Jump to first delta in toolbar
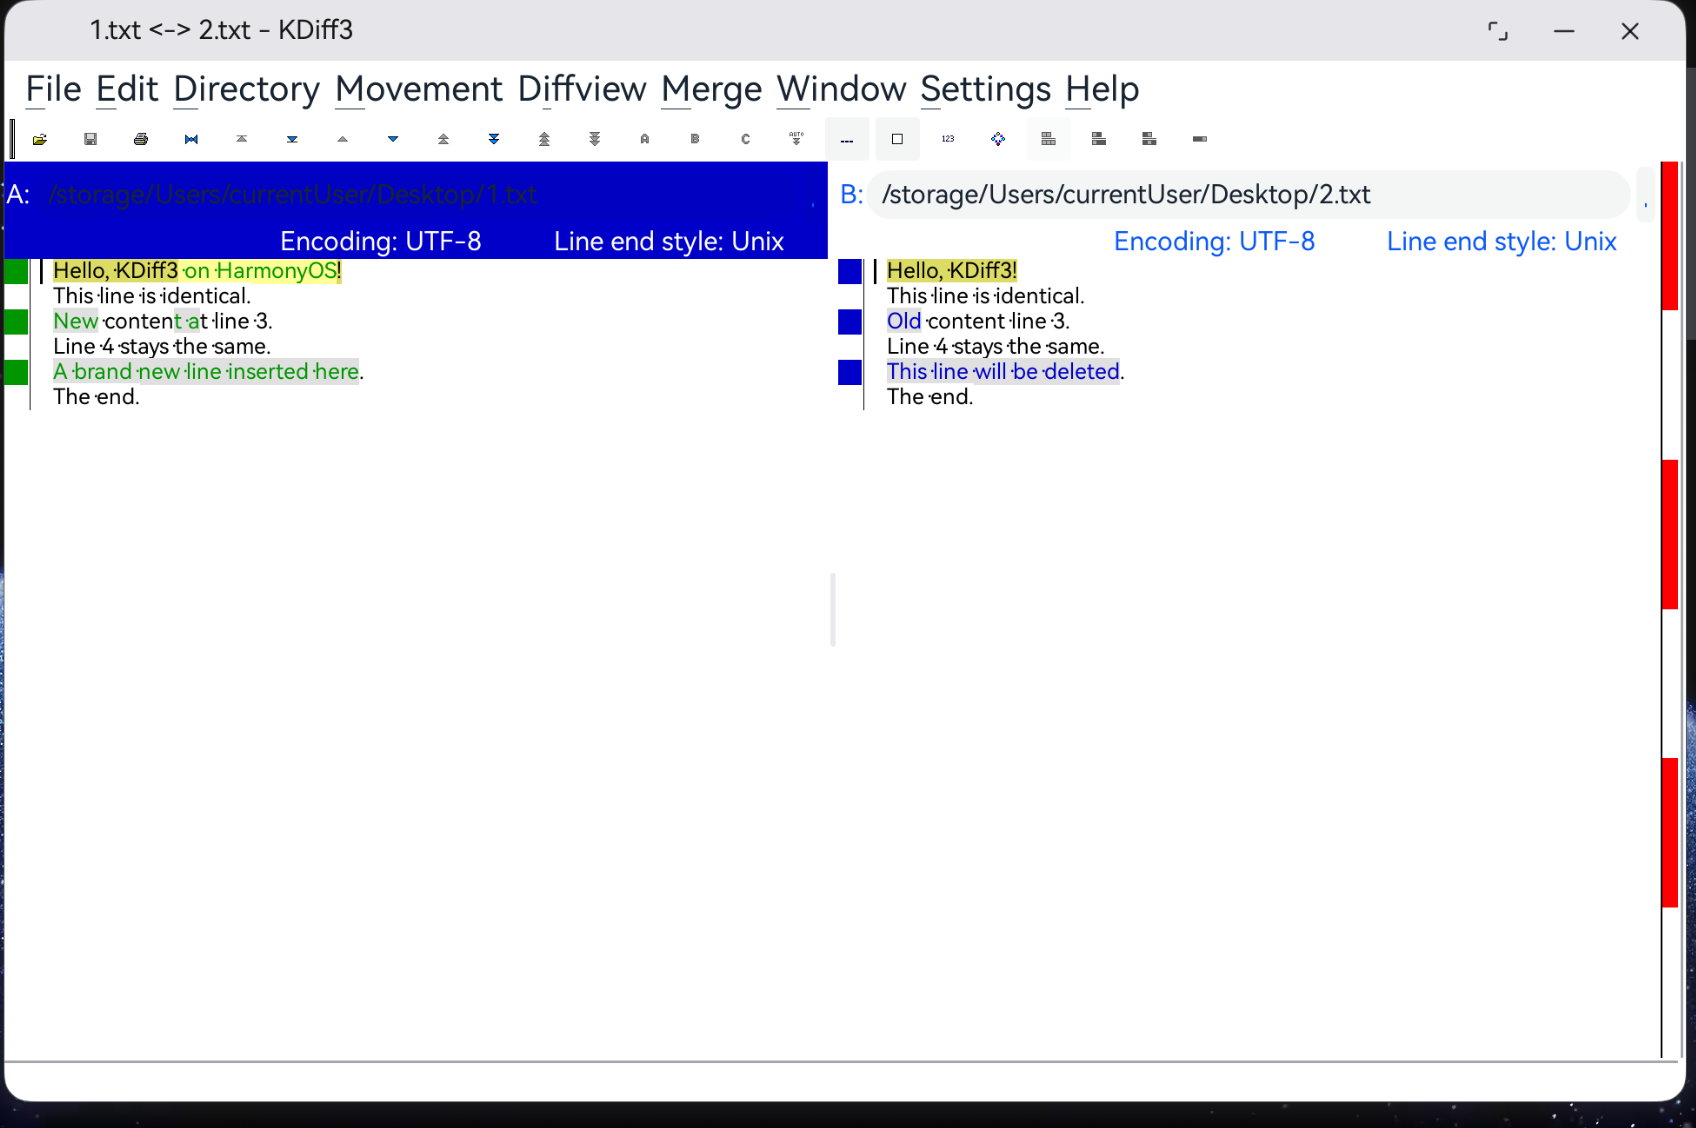The width and height of the screenshot is (1696, 1128). pos(242,139)
